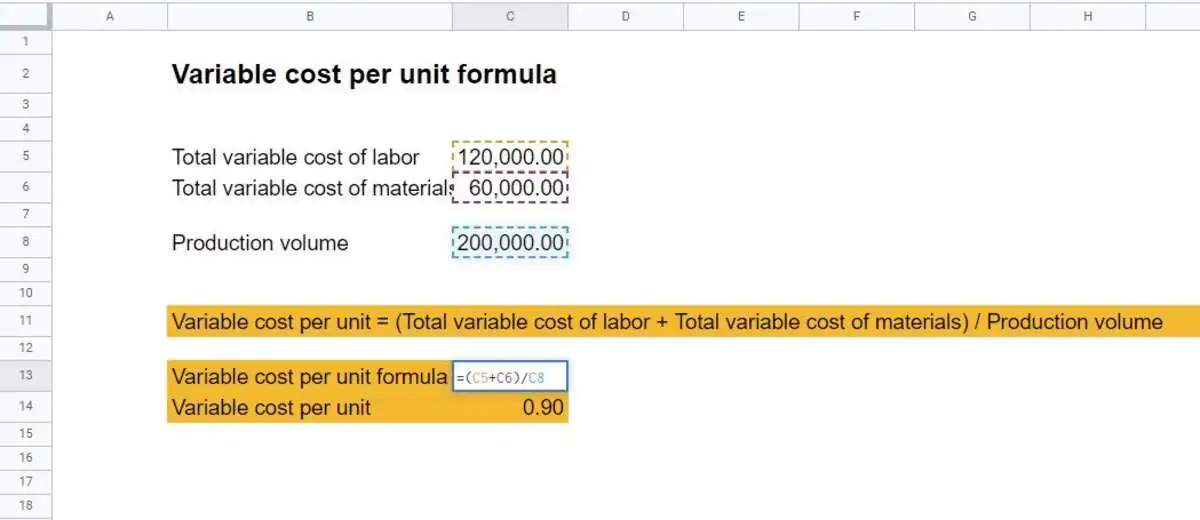Screen dimensions: 1200x520
Task: Click the select-all corner box
Action: tap(25, 16)
